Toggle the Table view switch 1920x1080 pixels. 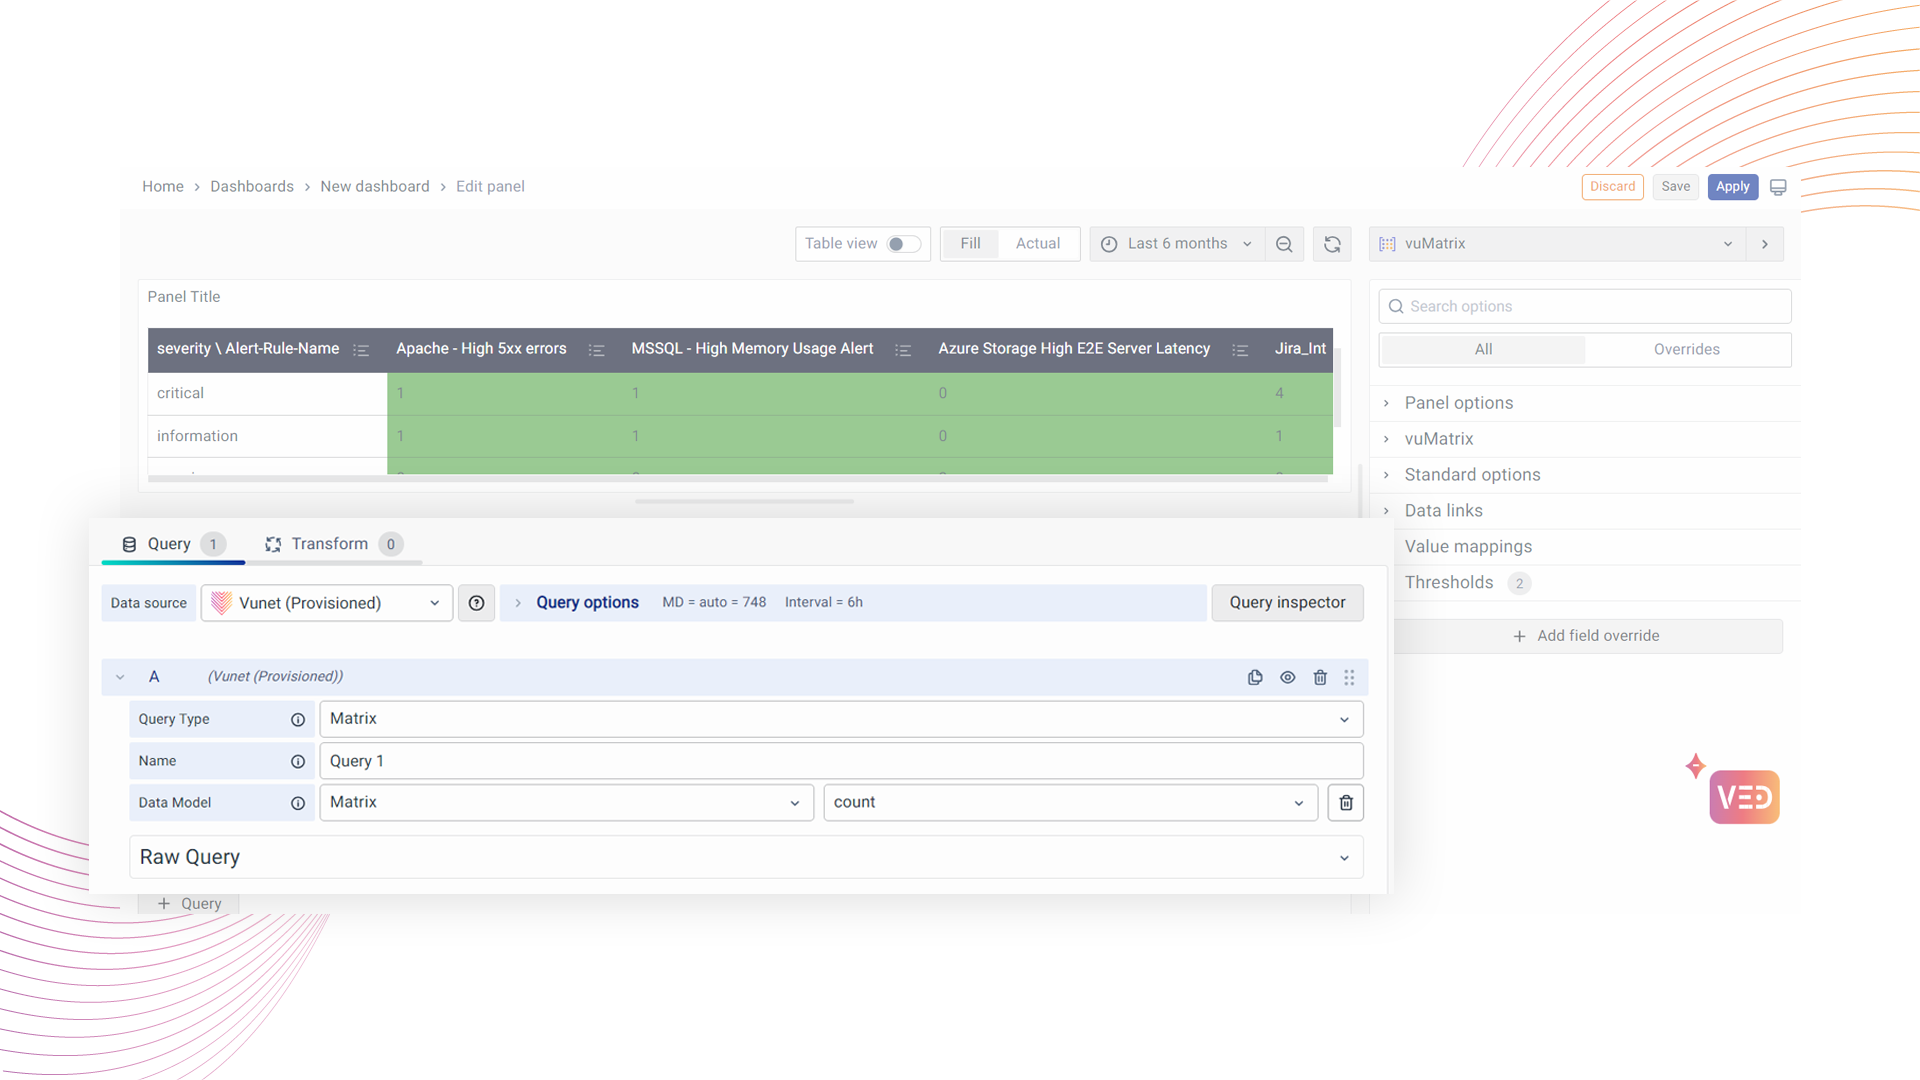pyautogui.click(x=903, y=244)
